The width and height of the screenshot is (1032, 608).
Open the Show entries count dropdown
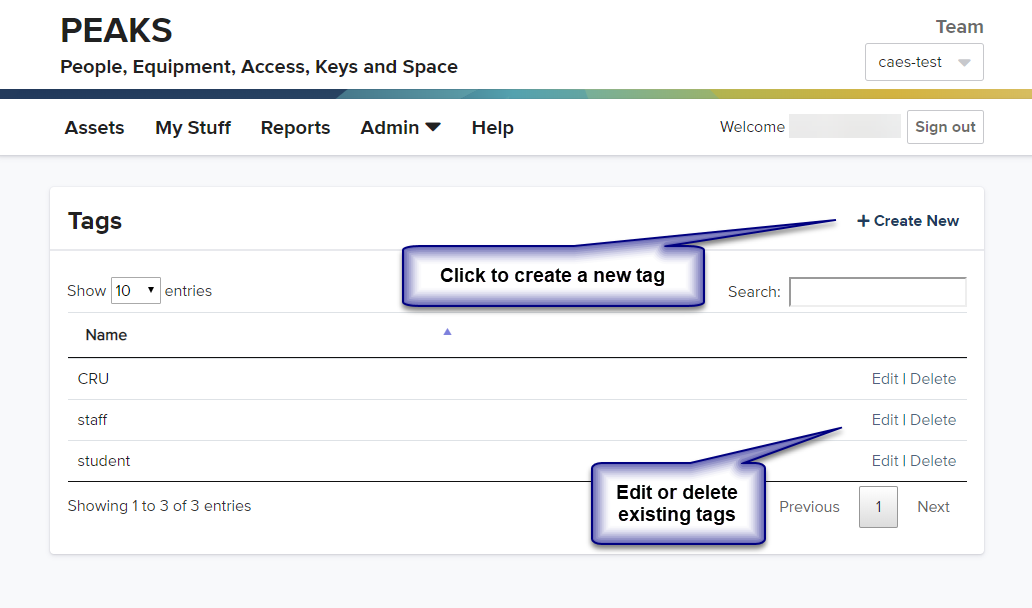135,291
